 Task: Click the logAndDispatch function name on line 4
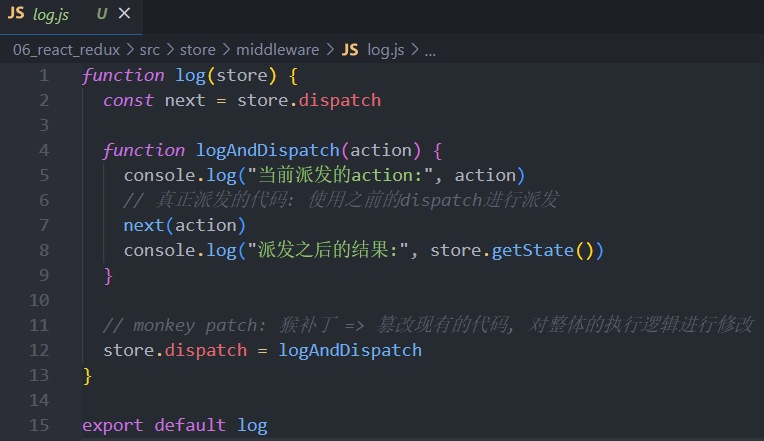point(268,150)
